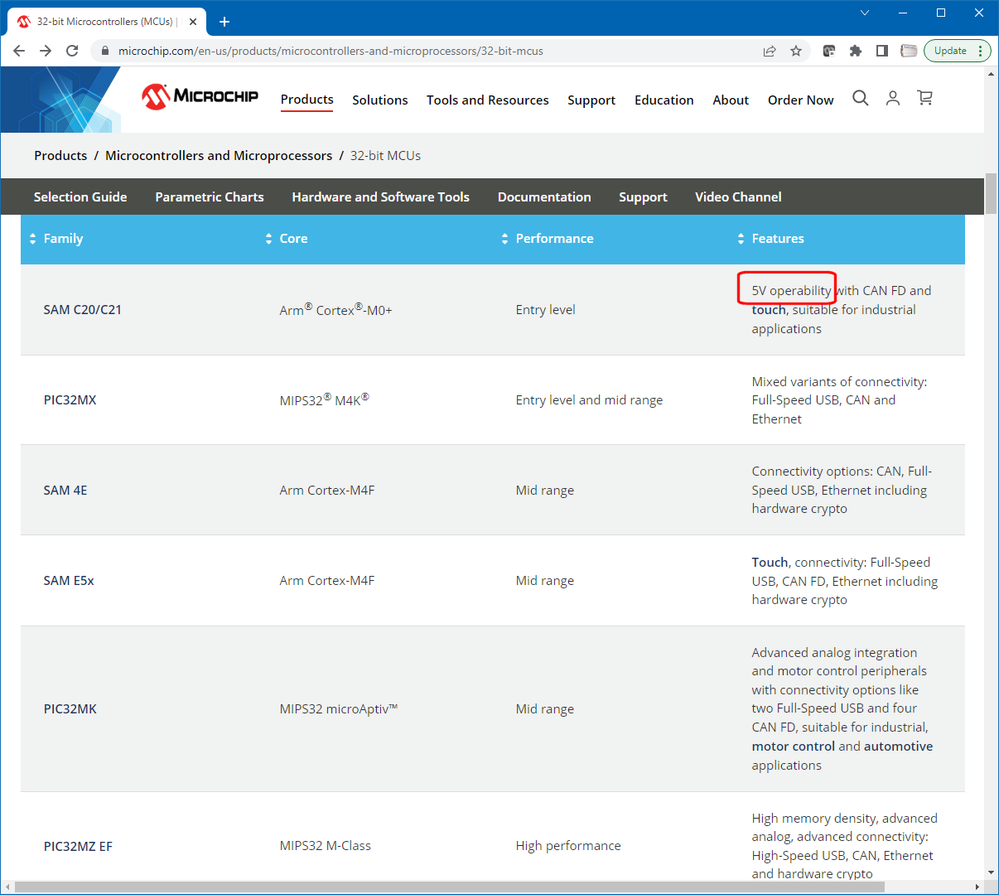Select the PIC32MZ EF family cell
Viewport: 999px width, 895px height.
(78, 847)
